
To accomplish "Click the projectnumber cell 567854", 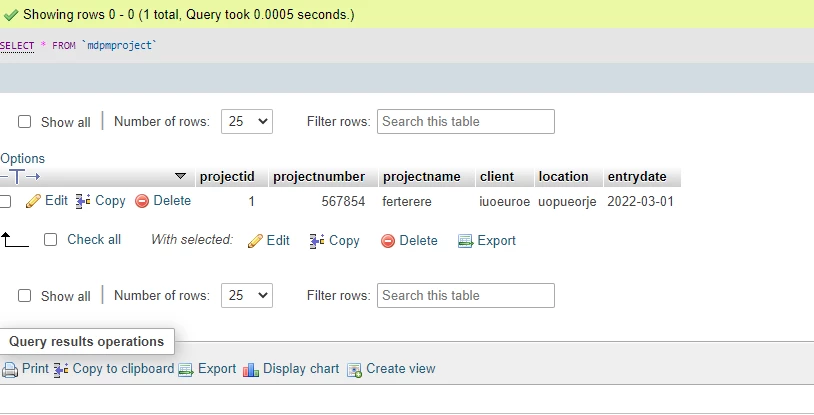I will (343, 202).
